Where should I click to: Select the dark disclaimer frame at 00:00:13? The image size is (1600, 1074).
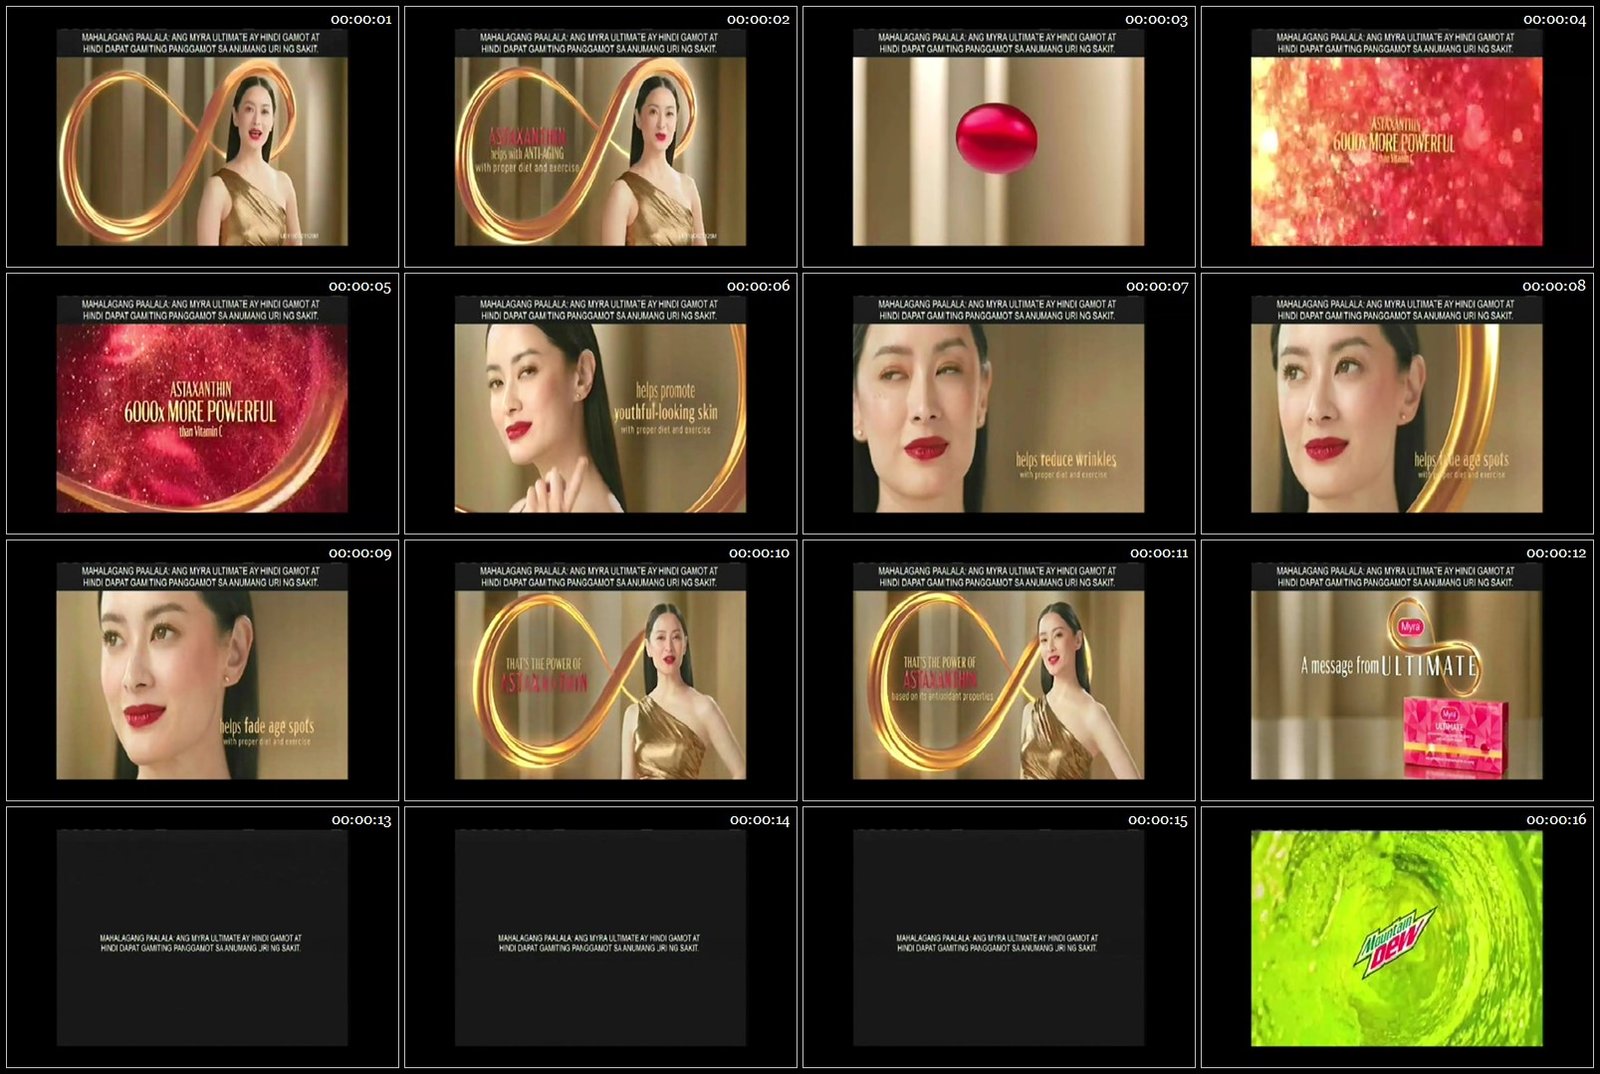pyautogui.click(x=202, y=938)
